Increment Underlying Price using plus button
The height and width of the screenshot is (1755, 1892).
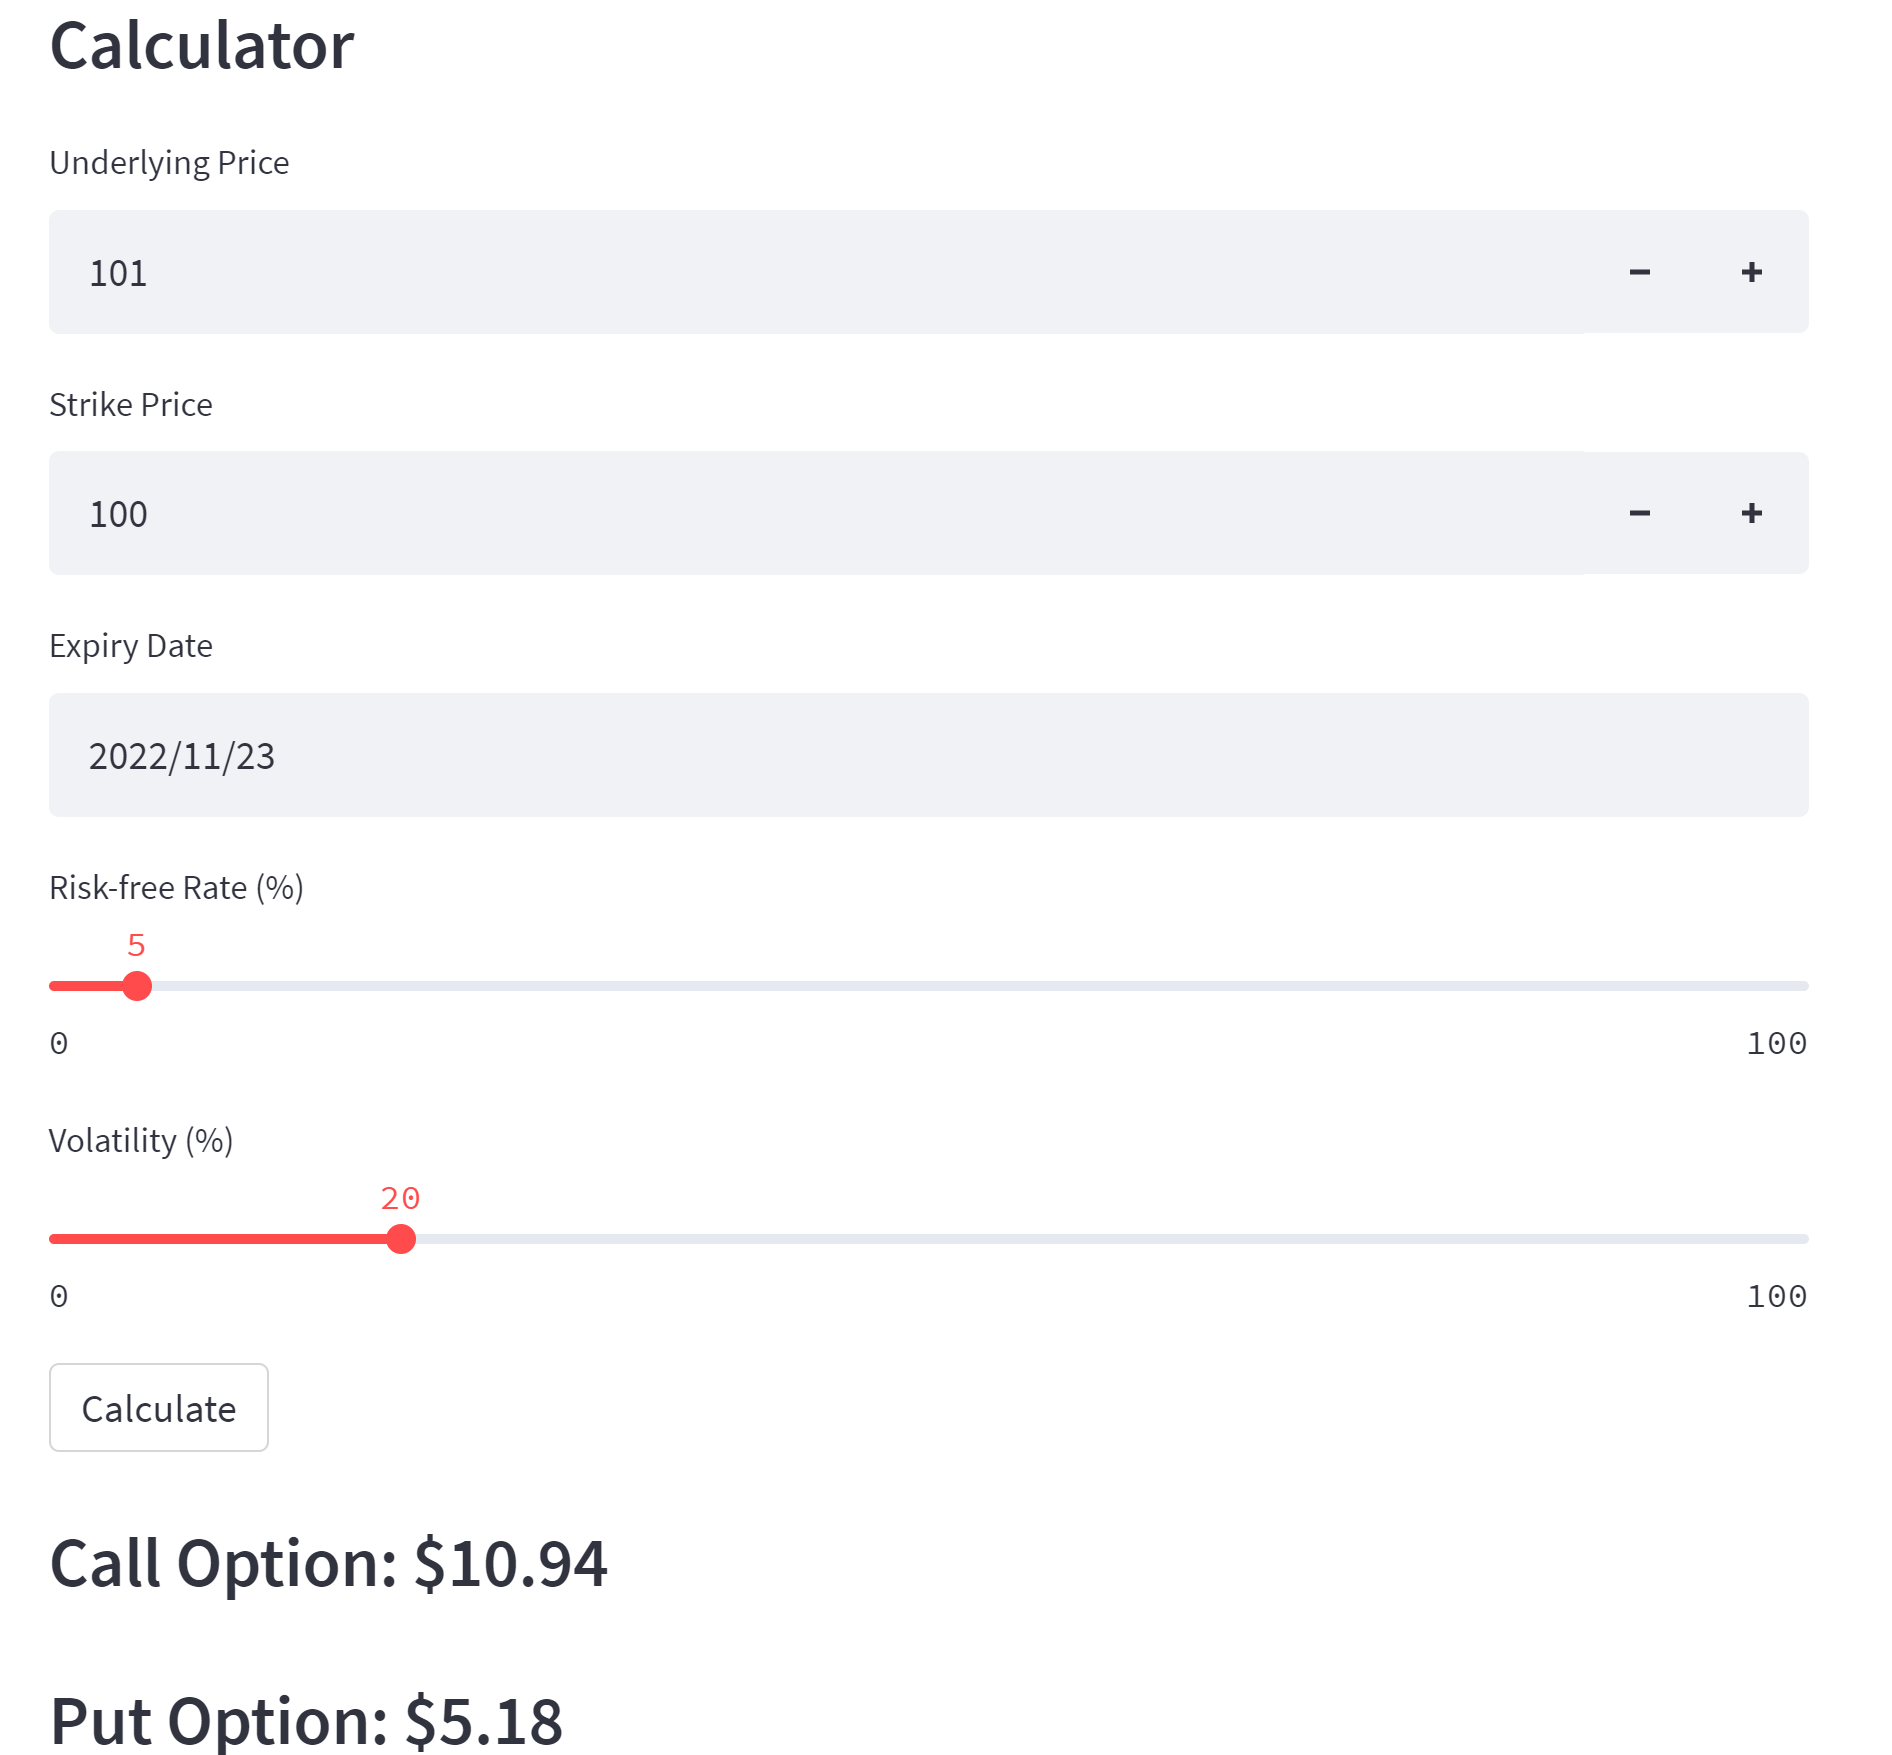[x=1752, y=271]
